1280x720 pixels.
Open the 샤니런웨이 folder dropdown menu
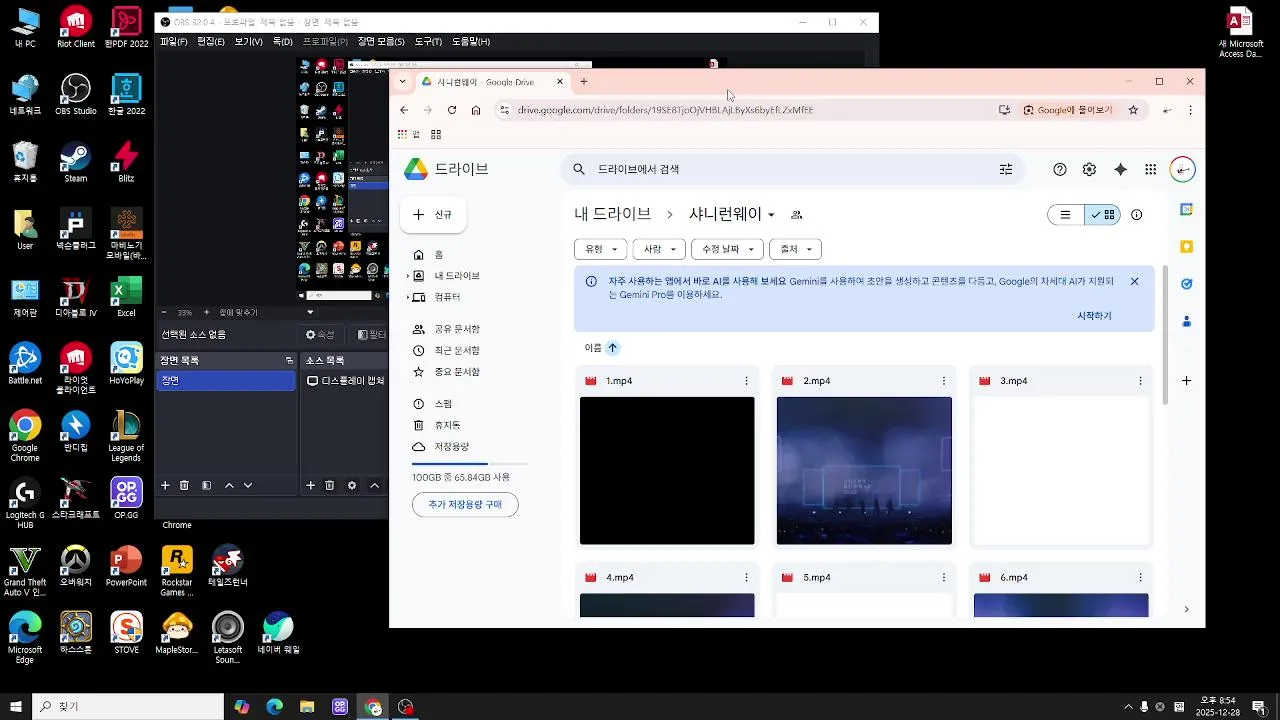point(771,215)
